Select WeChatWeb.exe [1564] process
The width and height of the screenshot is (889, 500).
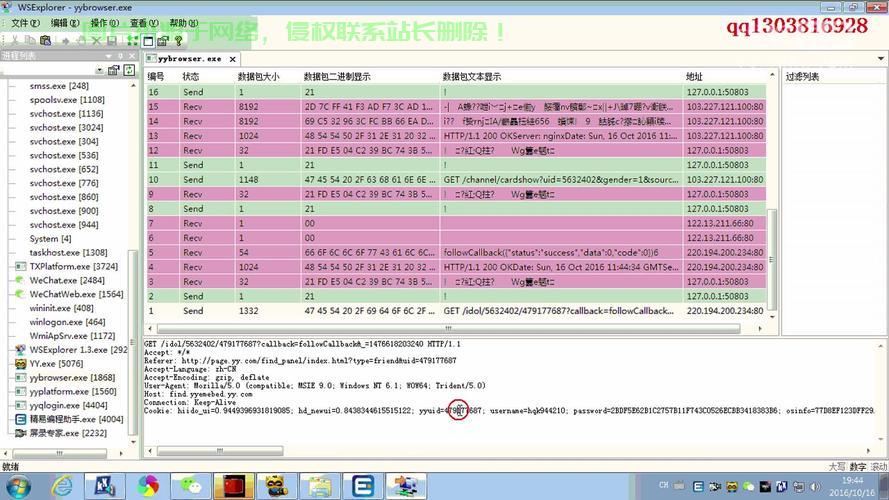76,294
